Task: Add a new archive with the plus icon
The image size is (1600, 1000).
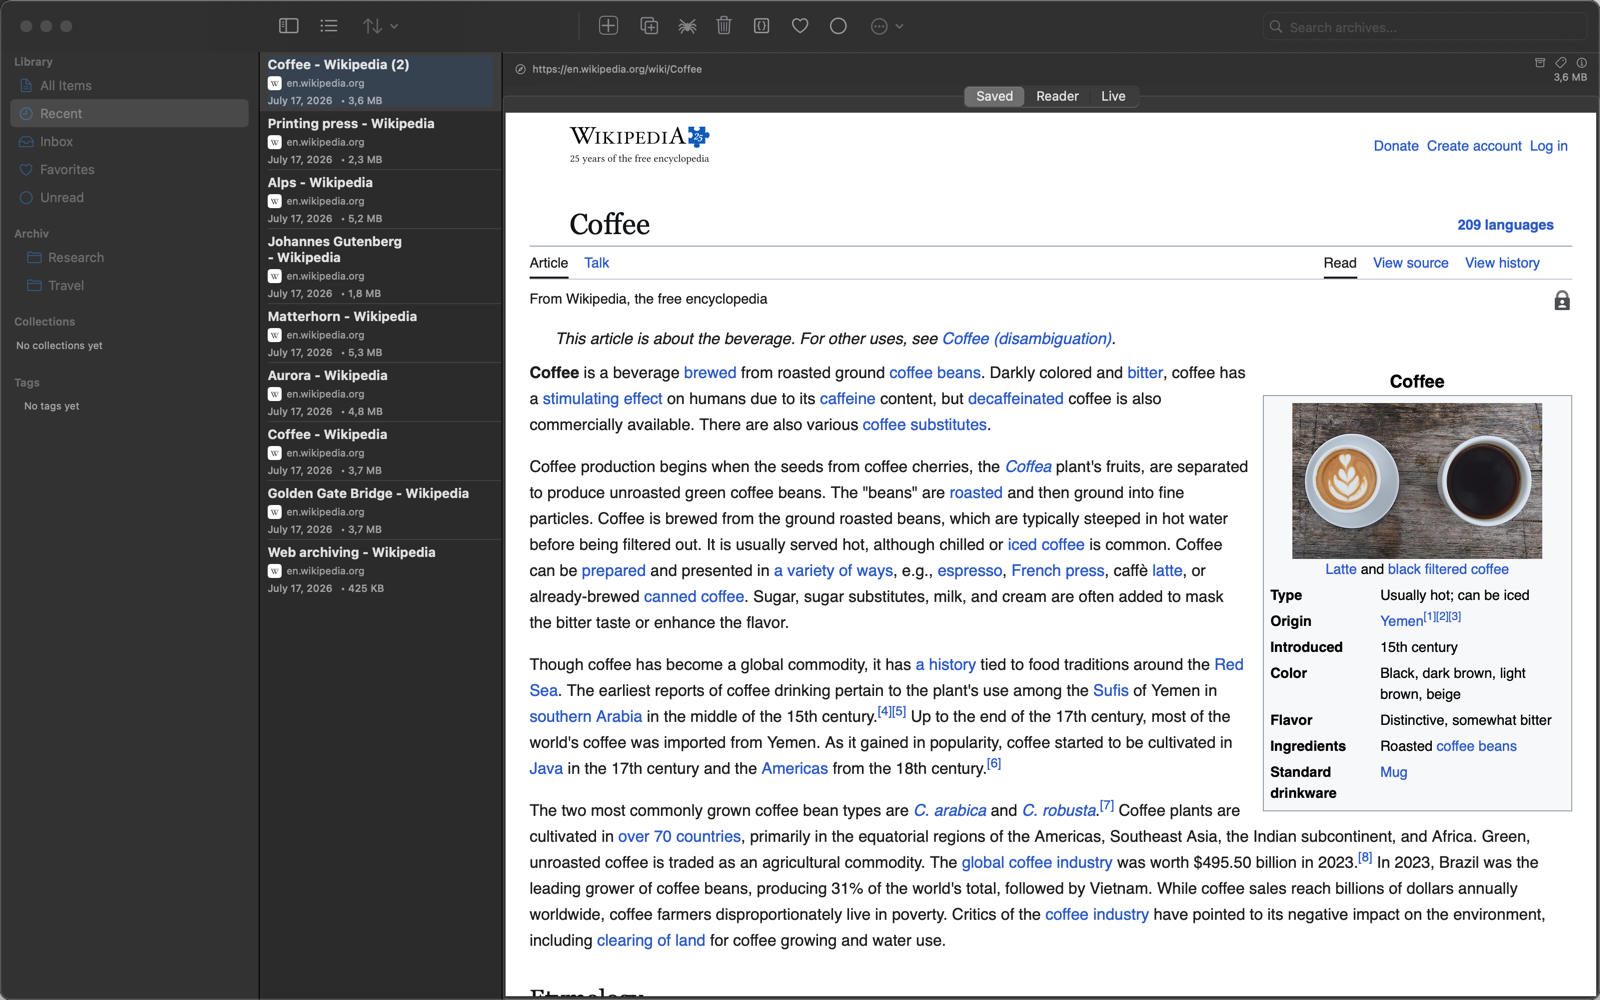Action: click(x=608, y=26)
